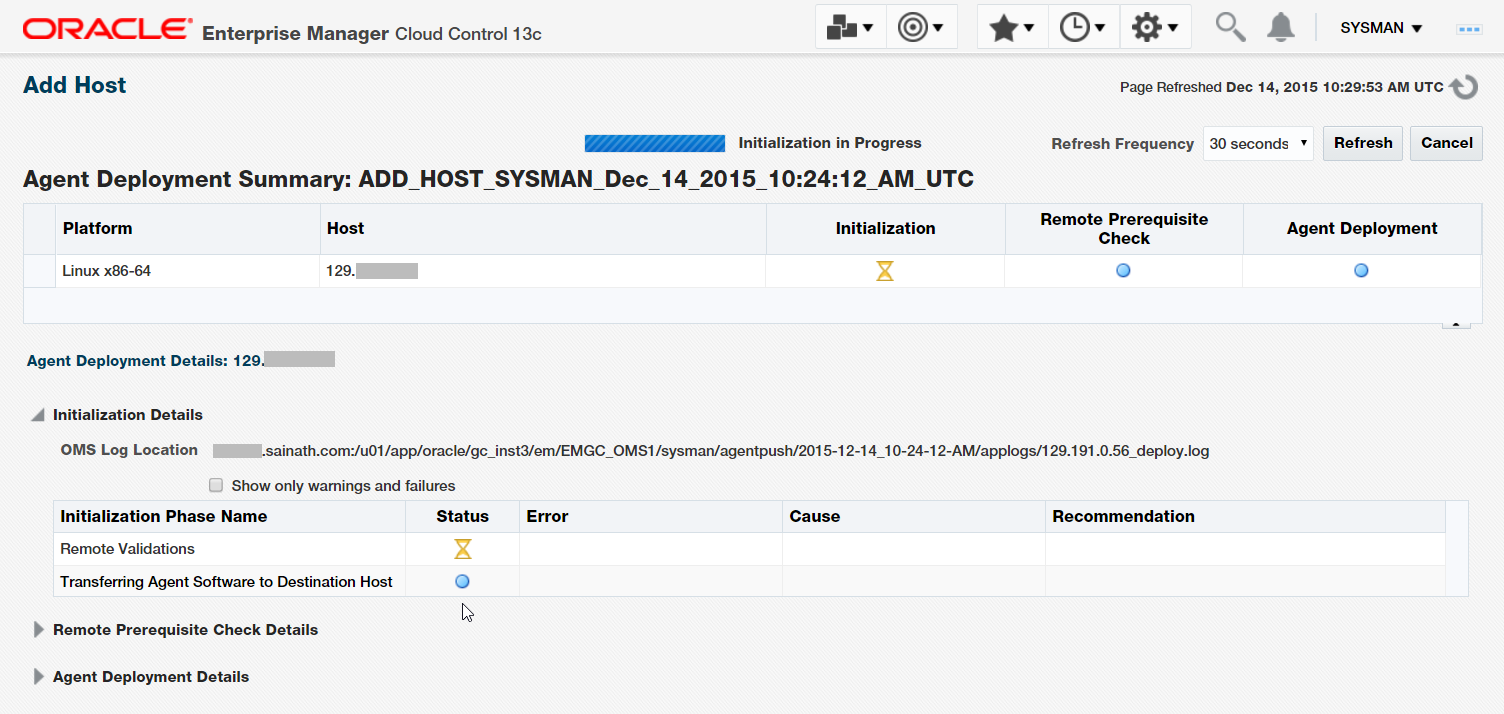Click the summary table collapse arrow
This screenshot has height=714, width=1504.
coord(1456,325)
